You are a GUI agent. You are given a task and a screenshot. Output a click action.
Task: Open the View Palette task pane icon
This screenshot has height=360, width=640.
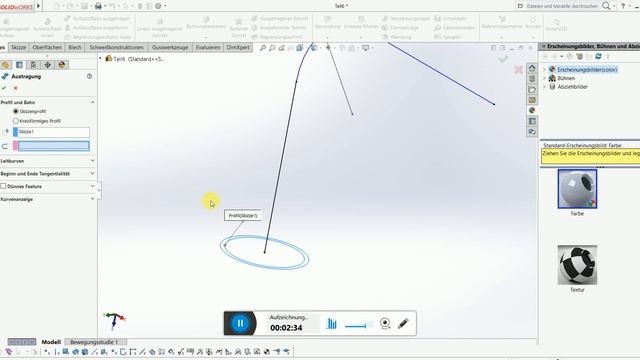pyautogui.click(x=532, y=100)
